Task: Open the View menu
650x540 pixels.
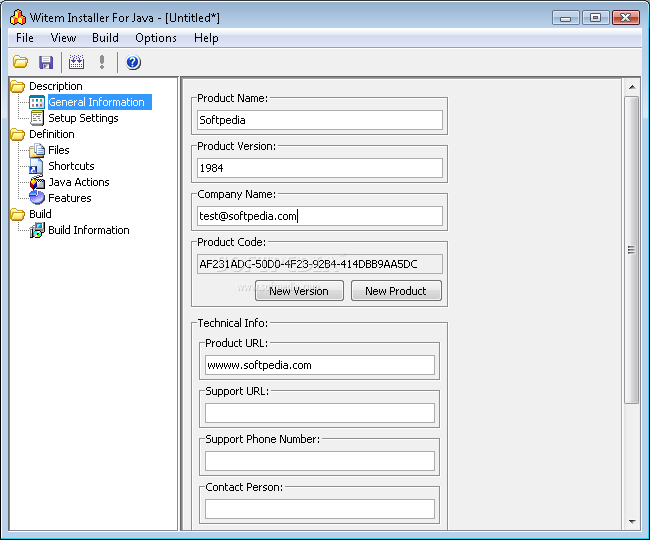Action: [x=63, y=38]
